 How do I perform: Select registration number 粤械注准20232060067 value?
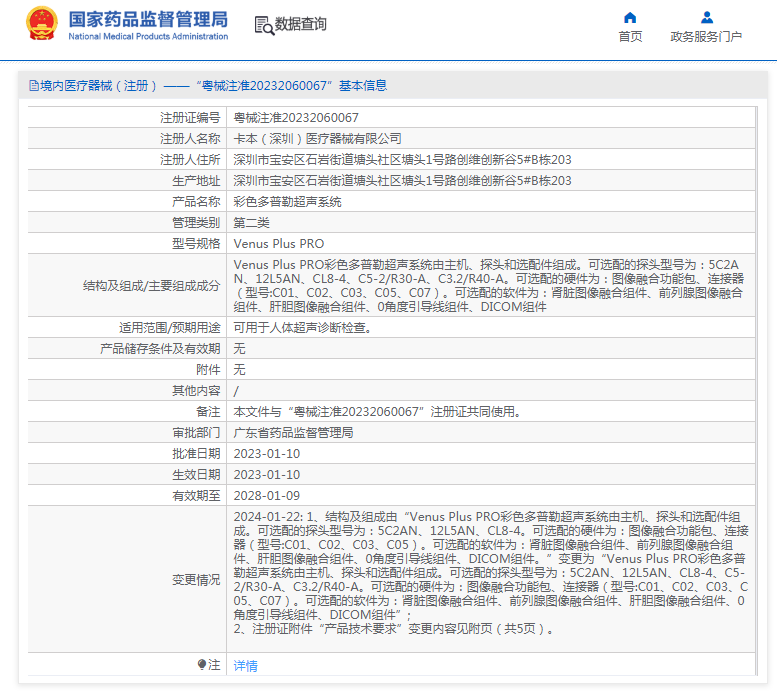tap(296, 118)
